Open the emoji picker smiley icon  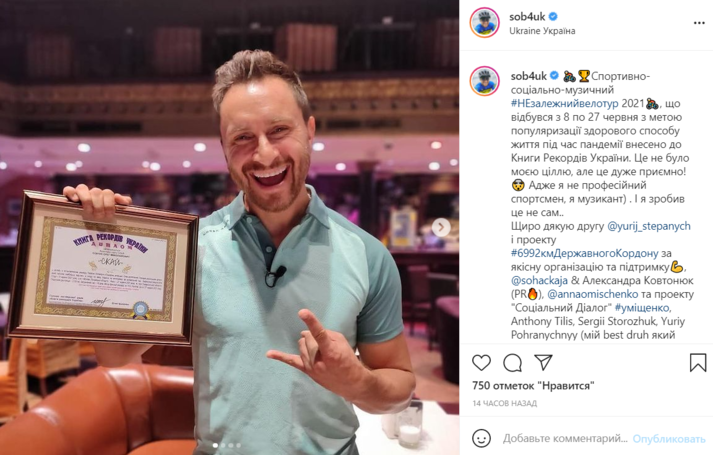(481, 438)
